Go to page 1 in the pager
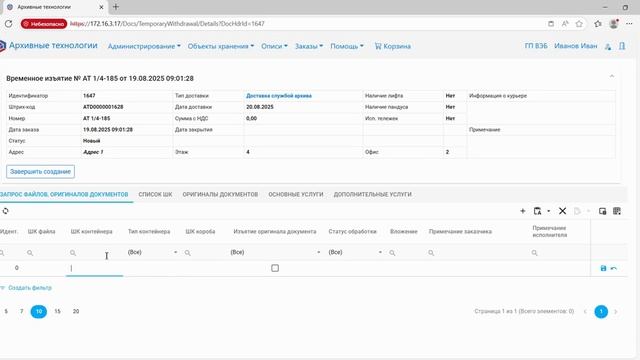 (x=601, y=311)
